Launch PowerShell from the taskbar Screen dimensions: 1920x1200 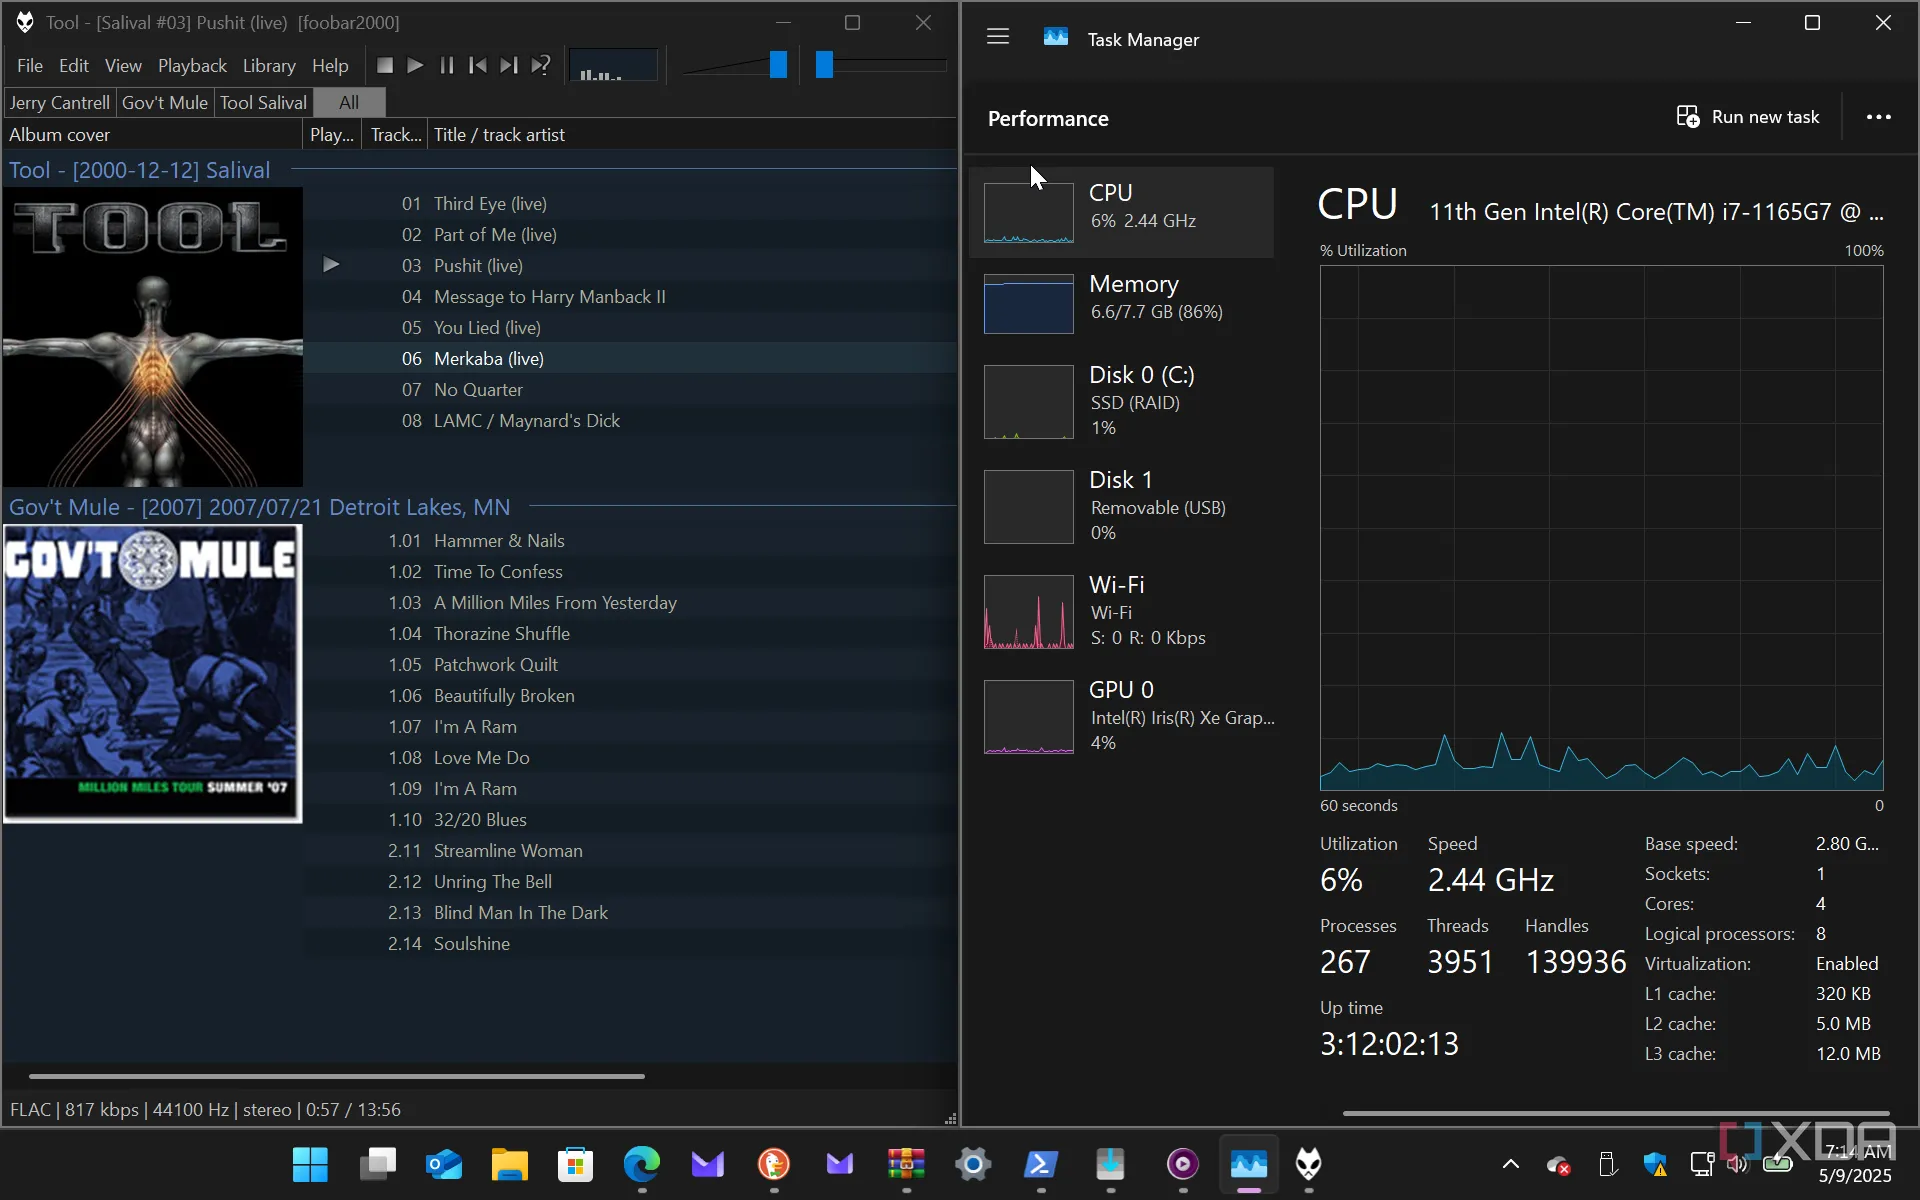click(1041, 1164)
